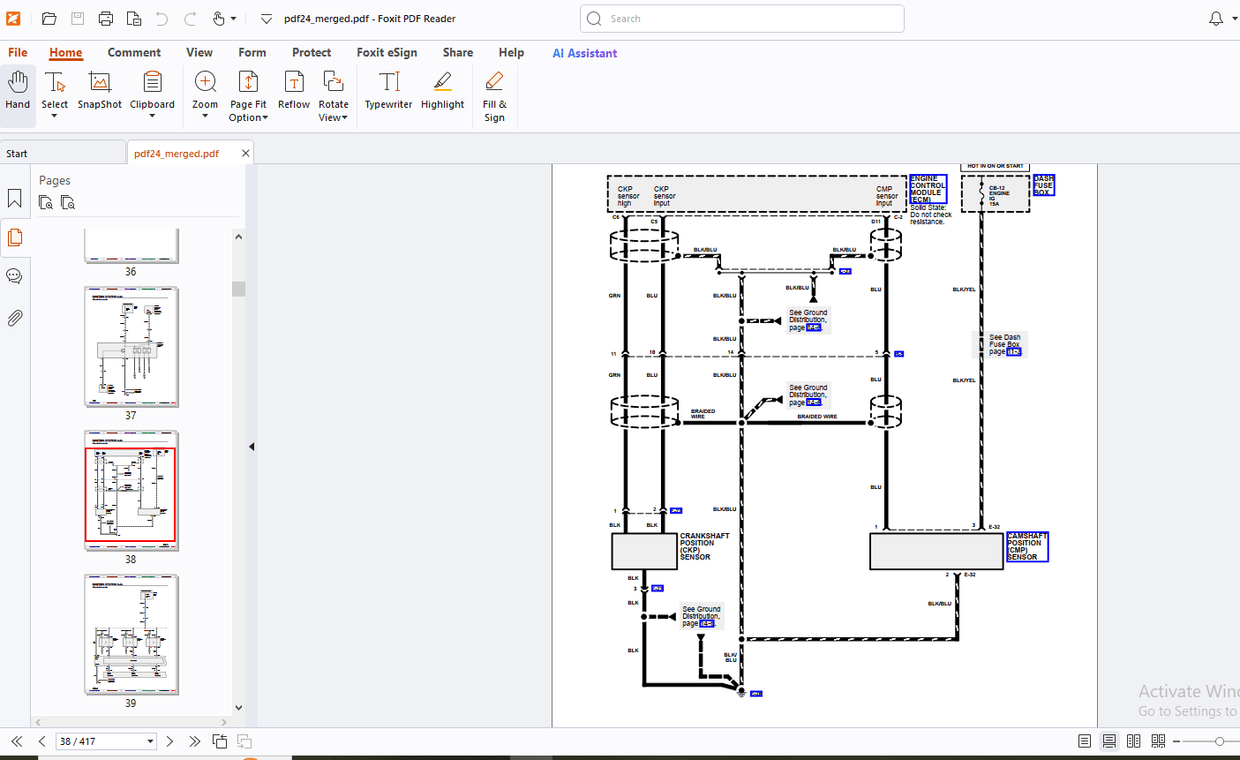
Task: Expand the Select tool dropdown arrow
Action: (55, 117)
